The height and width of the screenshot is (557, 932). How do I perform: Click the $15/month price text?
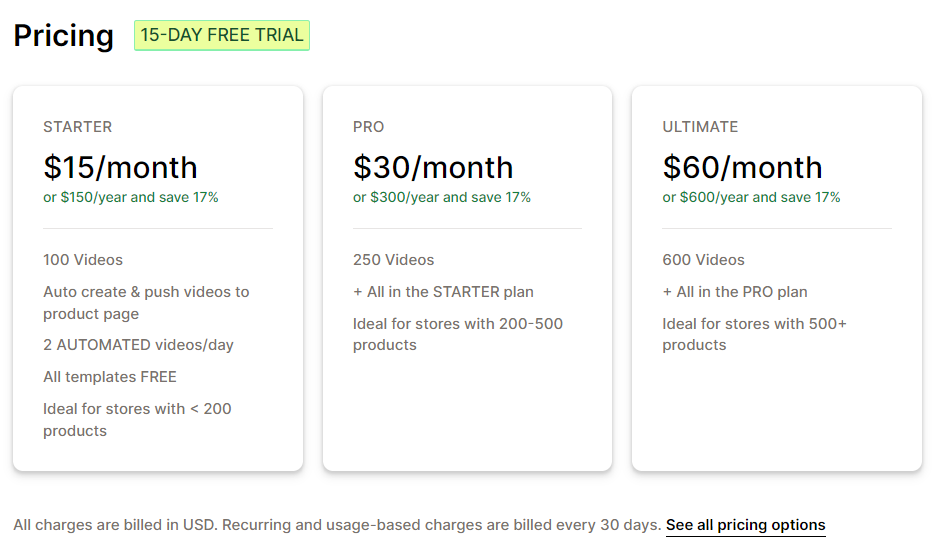point(120,167)
